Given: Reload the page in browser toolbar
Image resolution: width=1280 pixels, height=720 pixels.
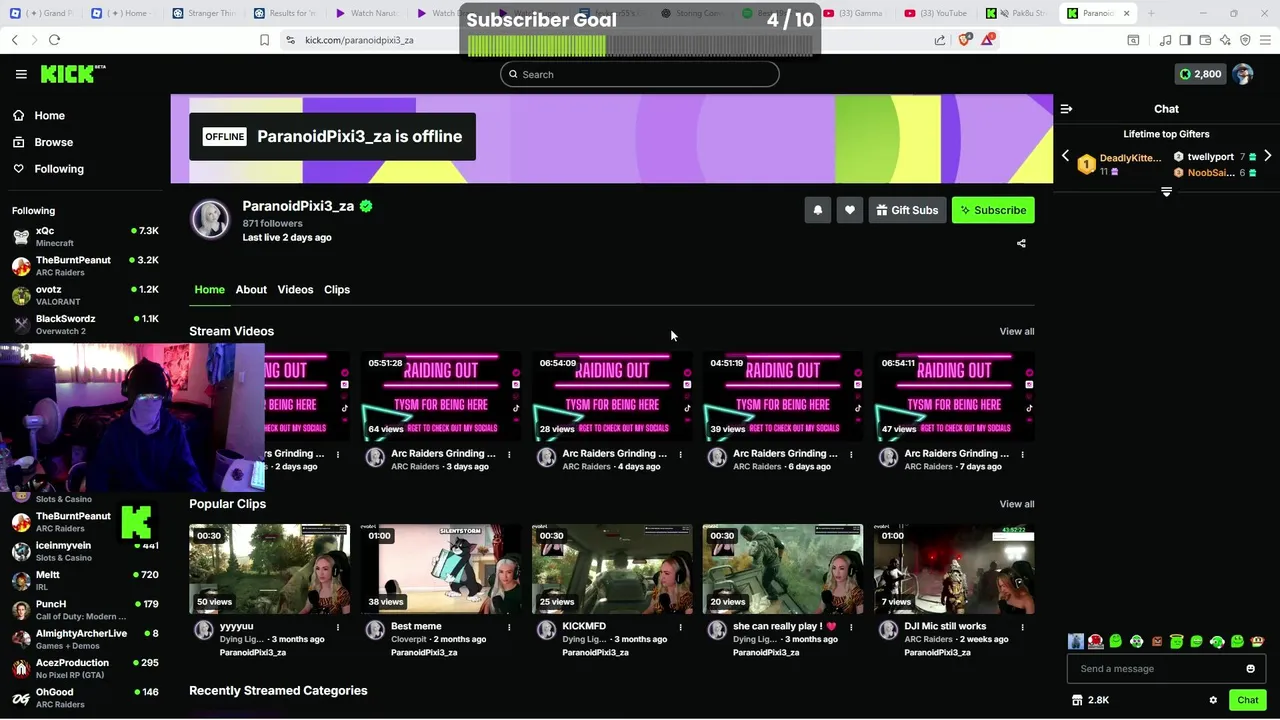Looking at the screenshot, I should pos(54,40).
